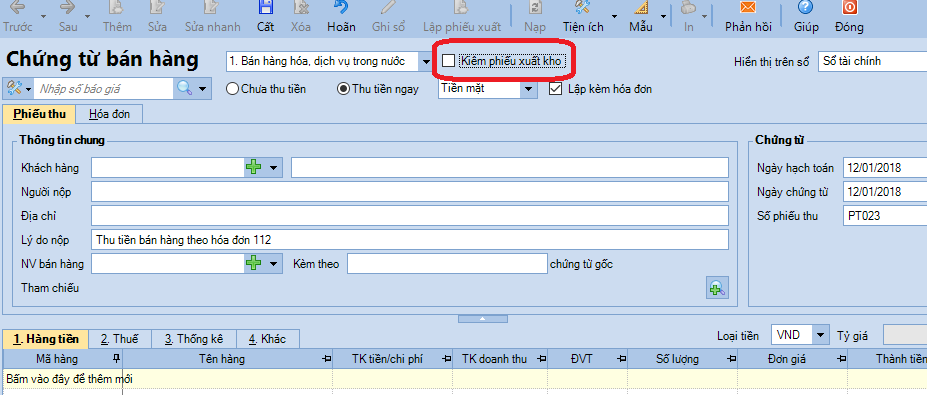The image size is (927, 395).
Task: Add new NV bán hàng with plus
Action: point(254,264)
